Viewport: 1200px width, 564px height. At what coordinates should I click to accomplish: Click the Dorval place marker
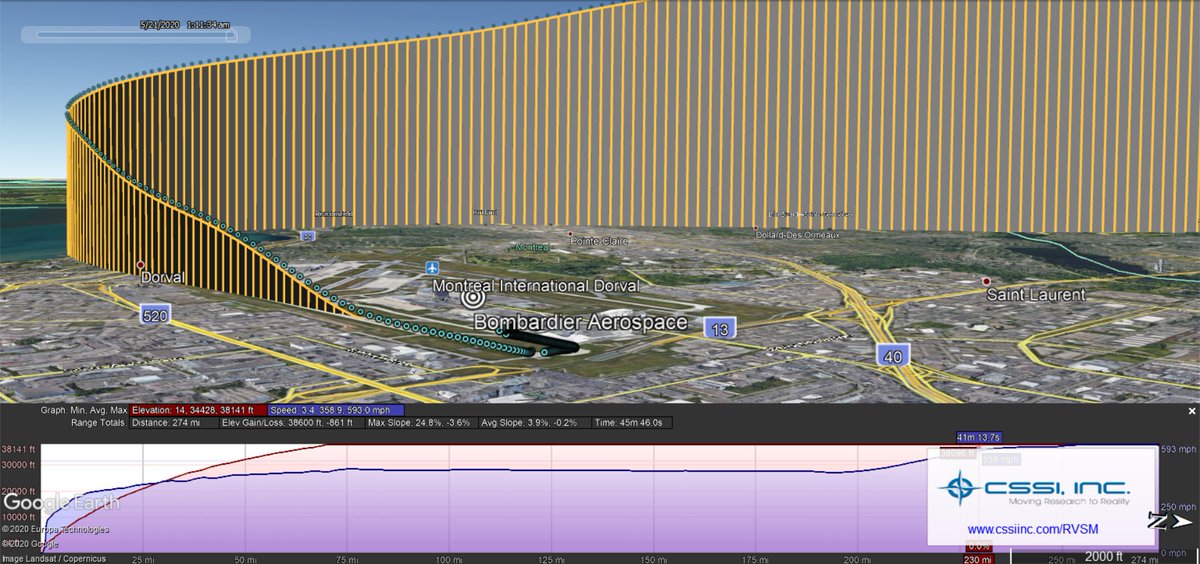(140, 266)
